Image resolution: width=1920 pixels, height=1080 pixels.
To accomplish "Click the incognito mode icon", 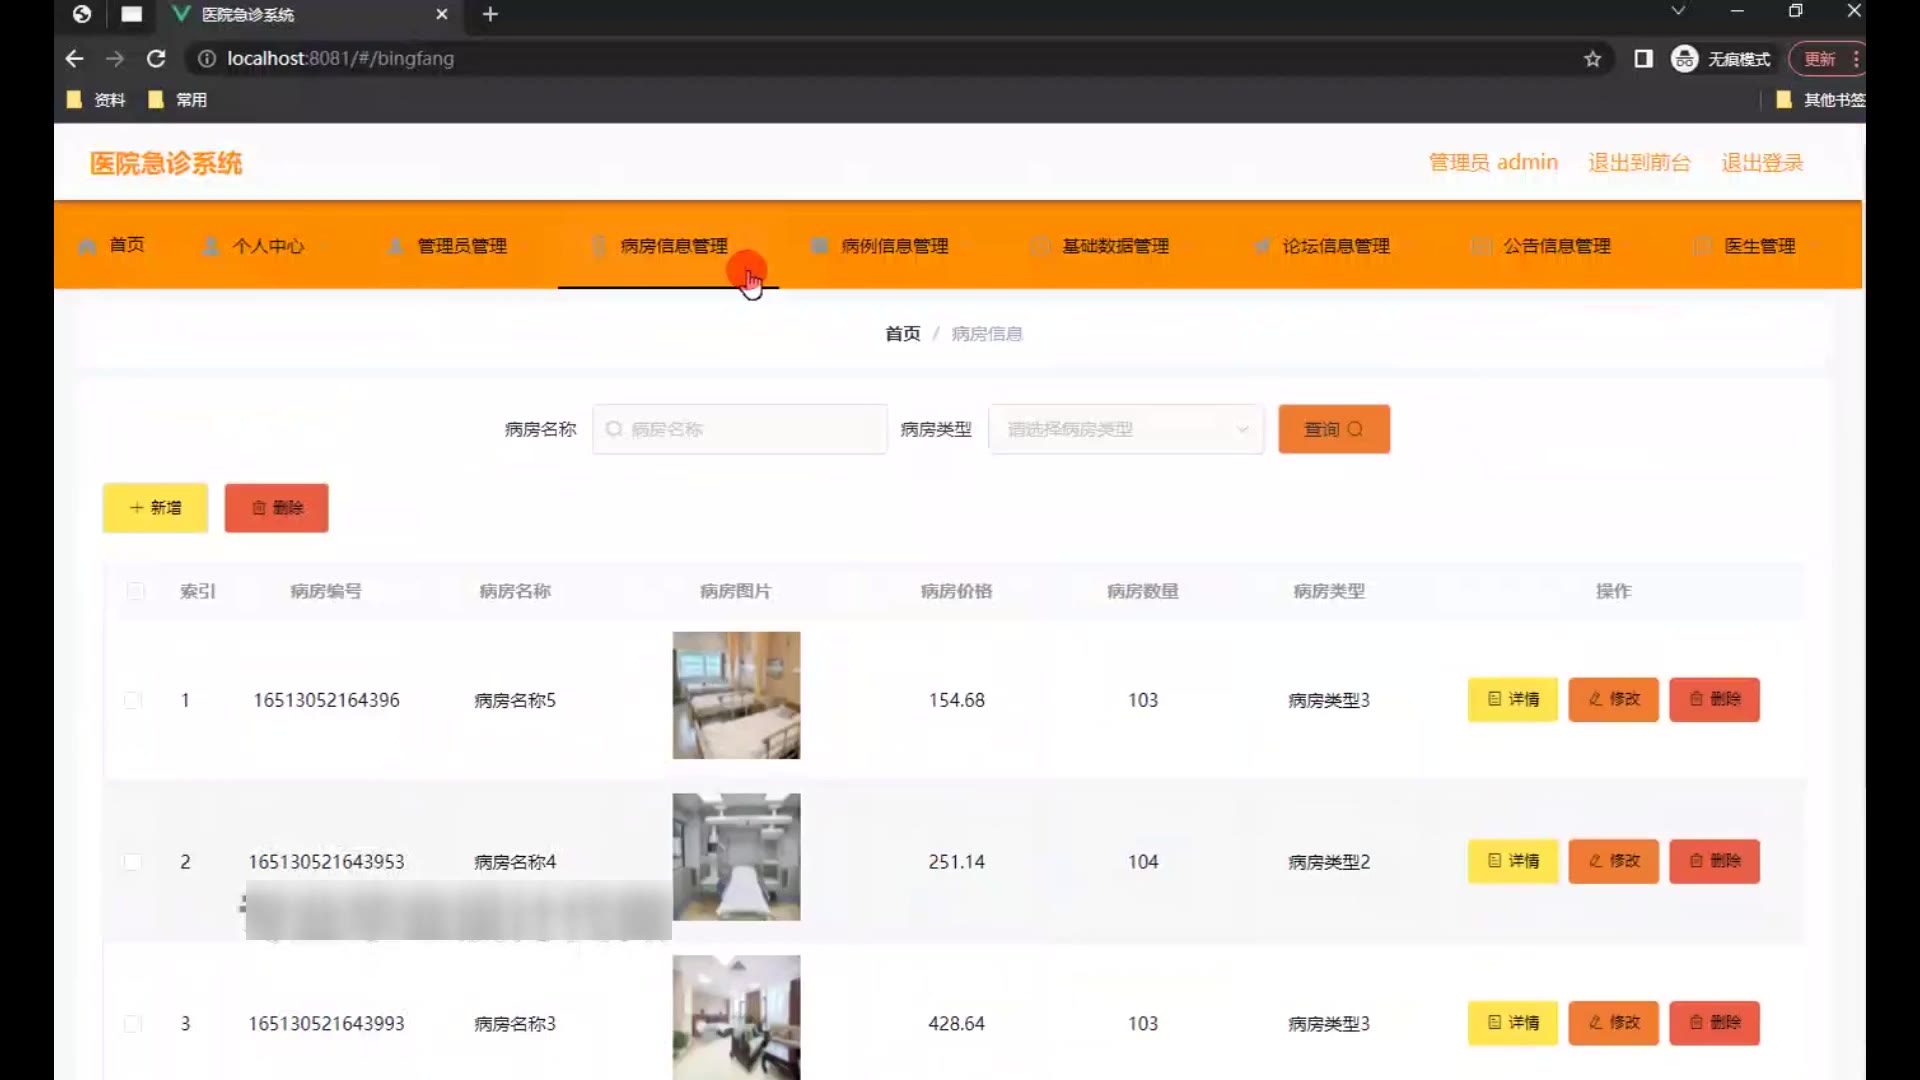I will (1685, 59).
